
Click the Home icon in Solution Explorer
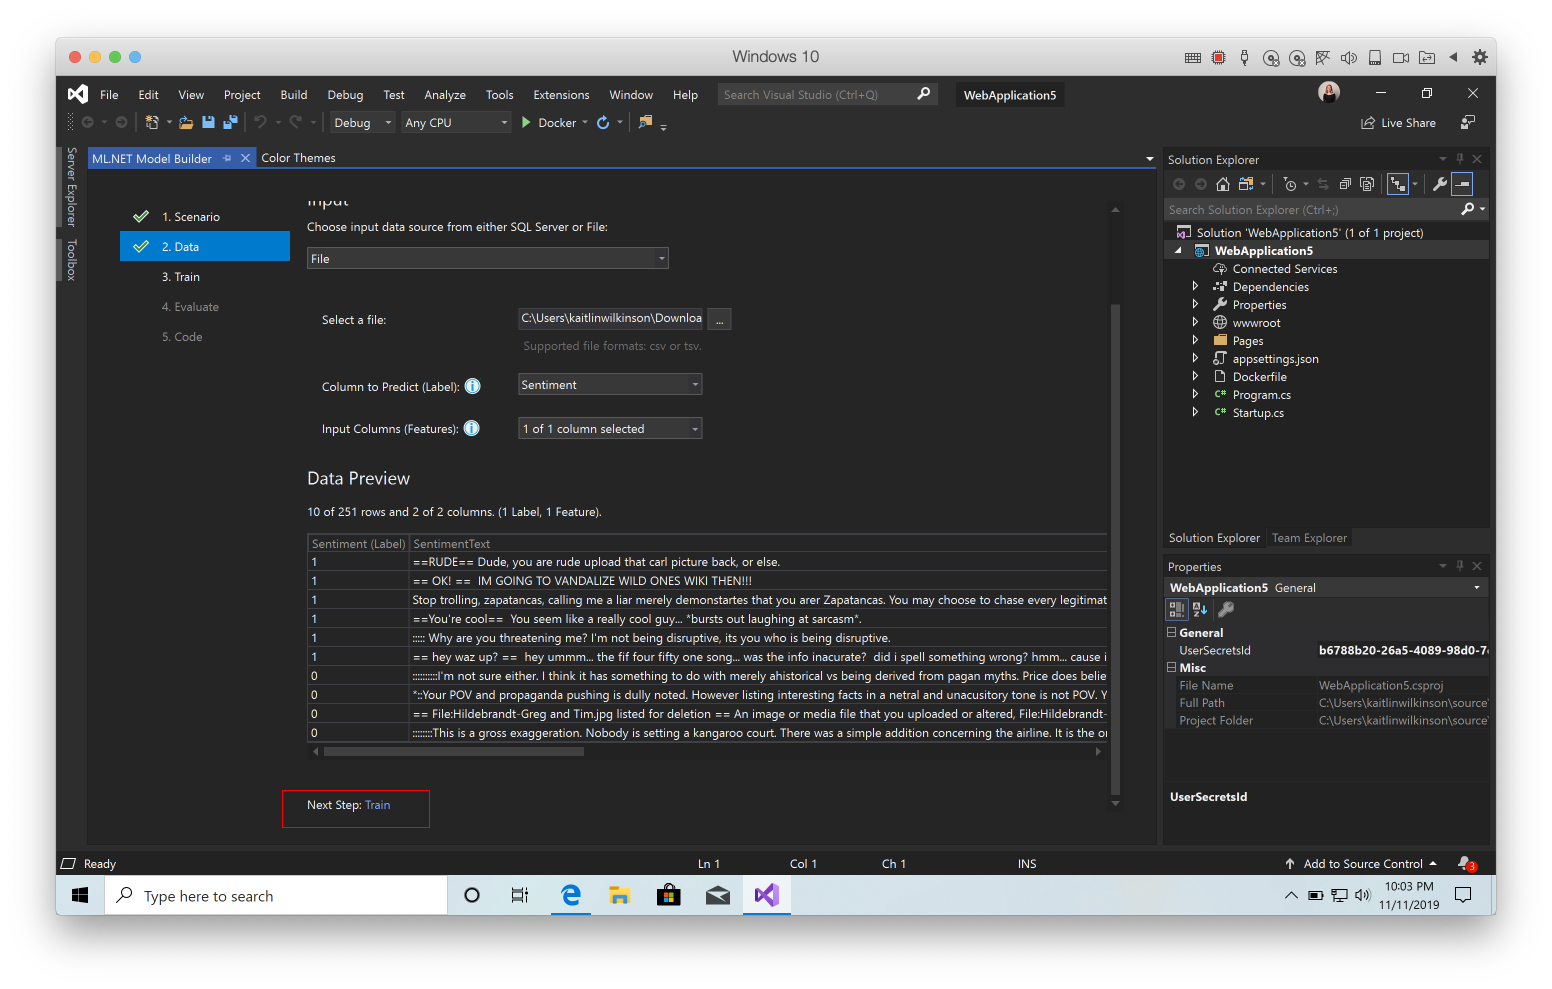click(x=1222, y=184)
